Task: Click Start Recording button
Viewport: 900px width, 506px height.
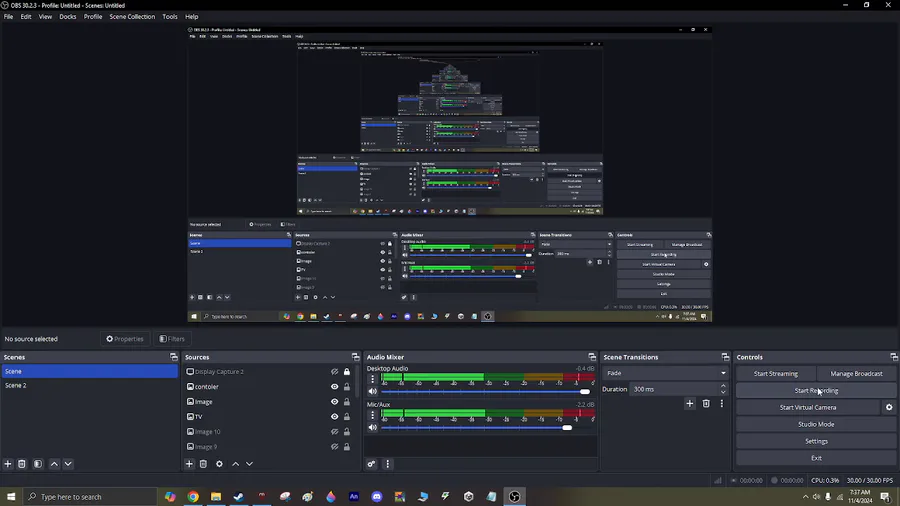Action: point(816,391)
